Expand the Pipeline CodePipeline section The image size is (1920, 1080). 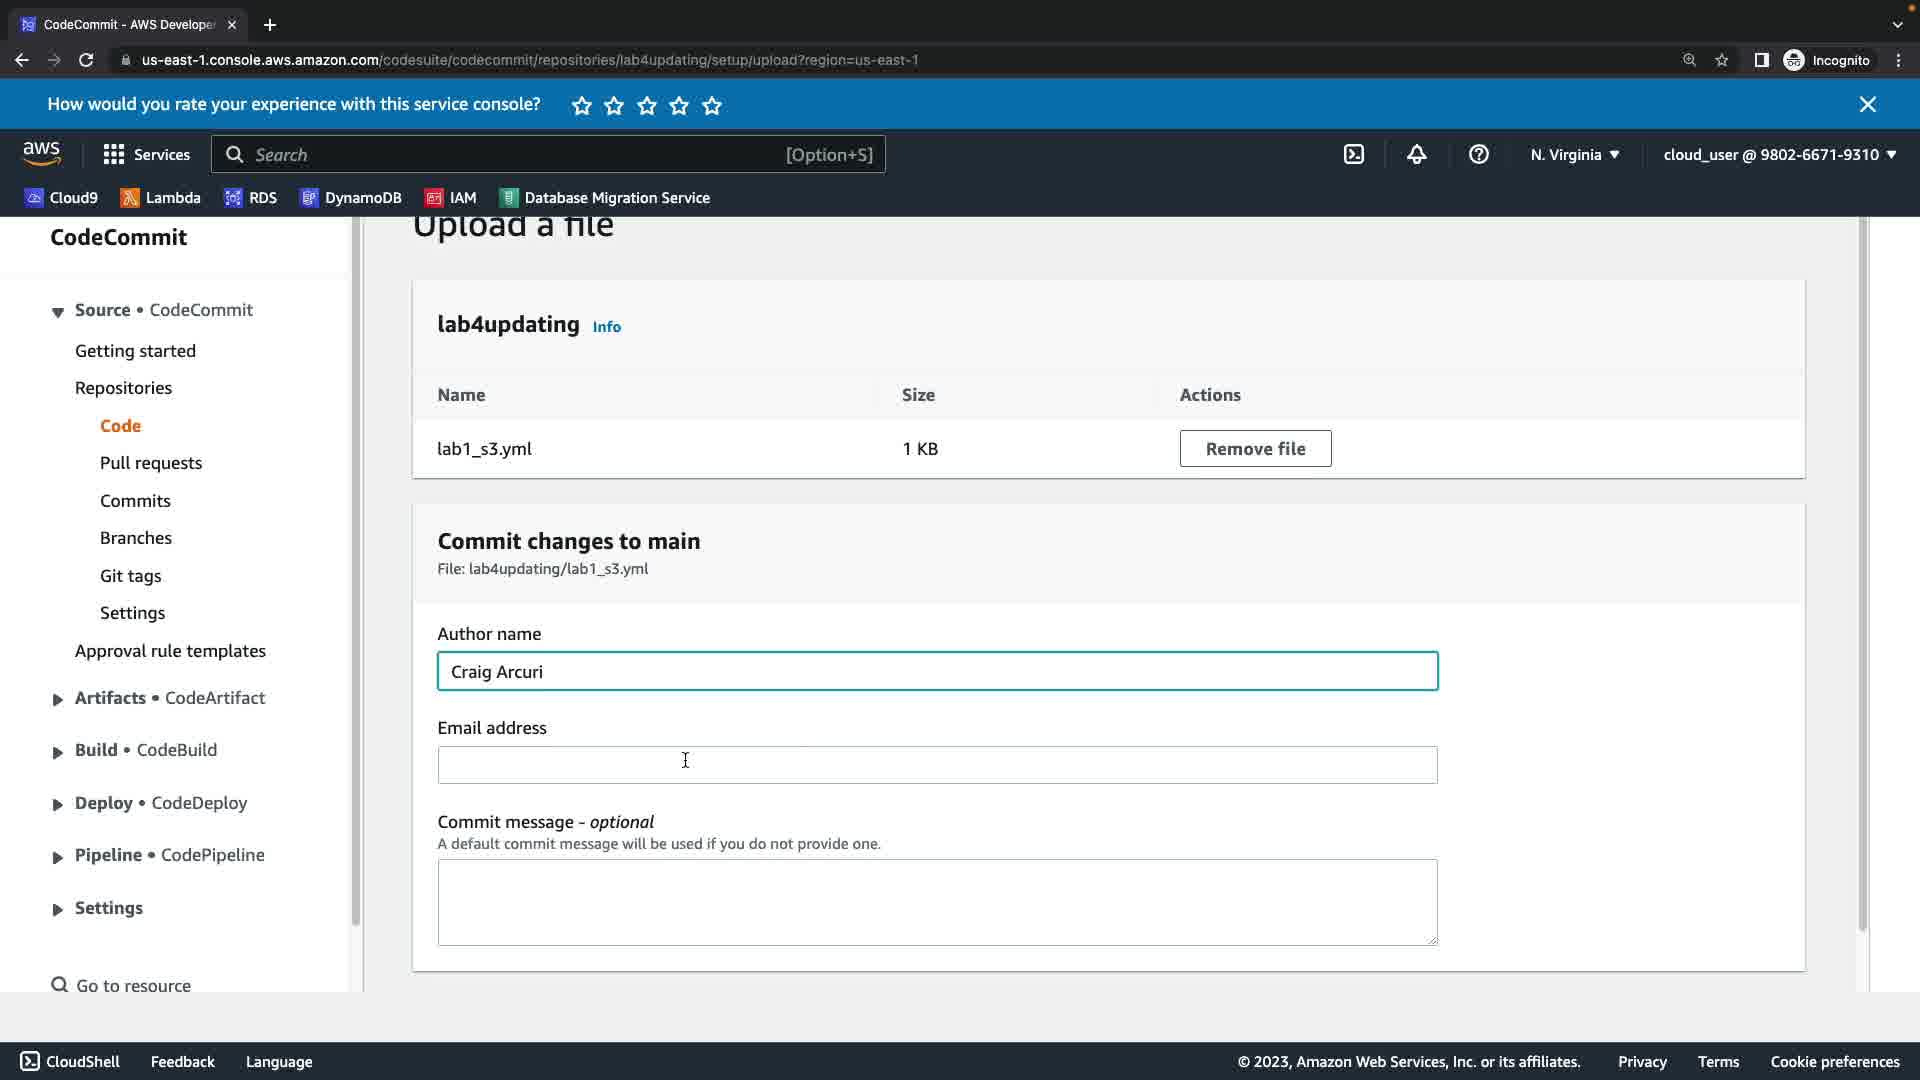[x=57, y=857]
